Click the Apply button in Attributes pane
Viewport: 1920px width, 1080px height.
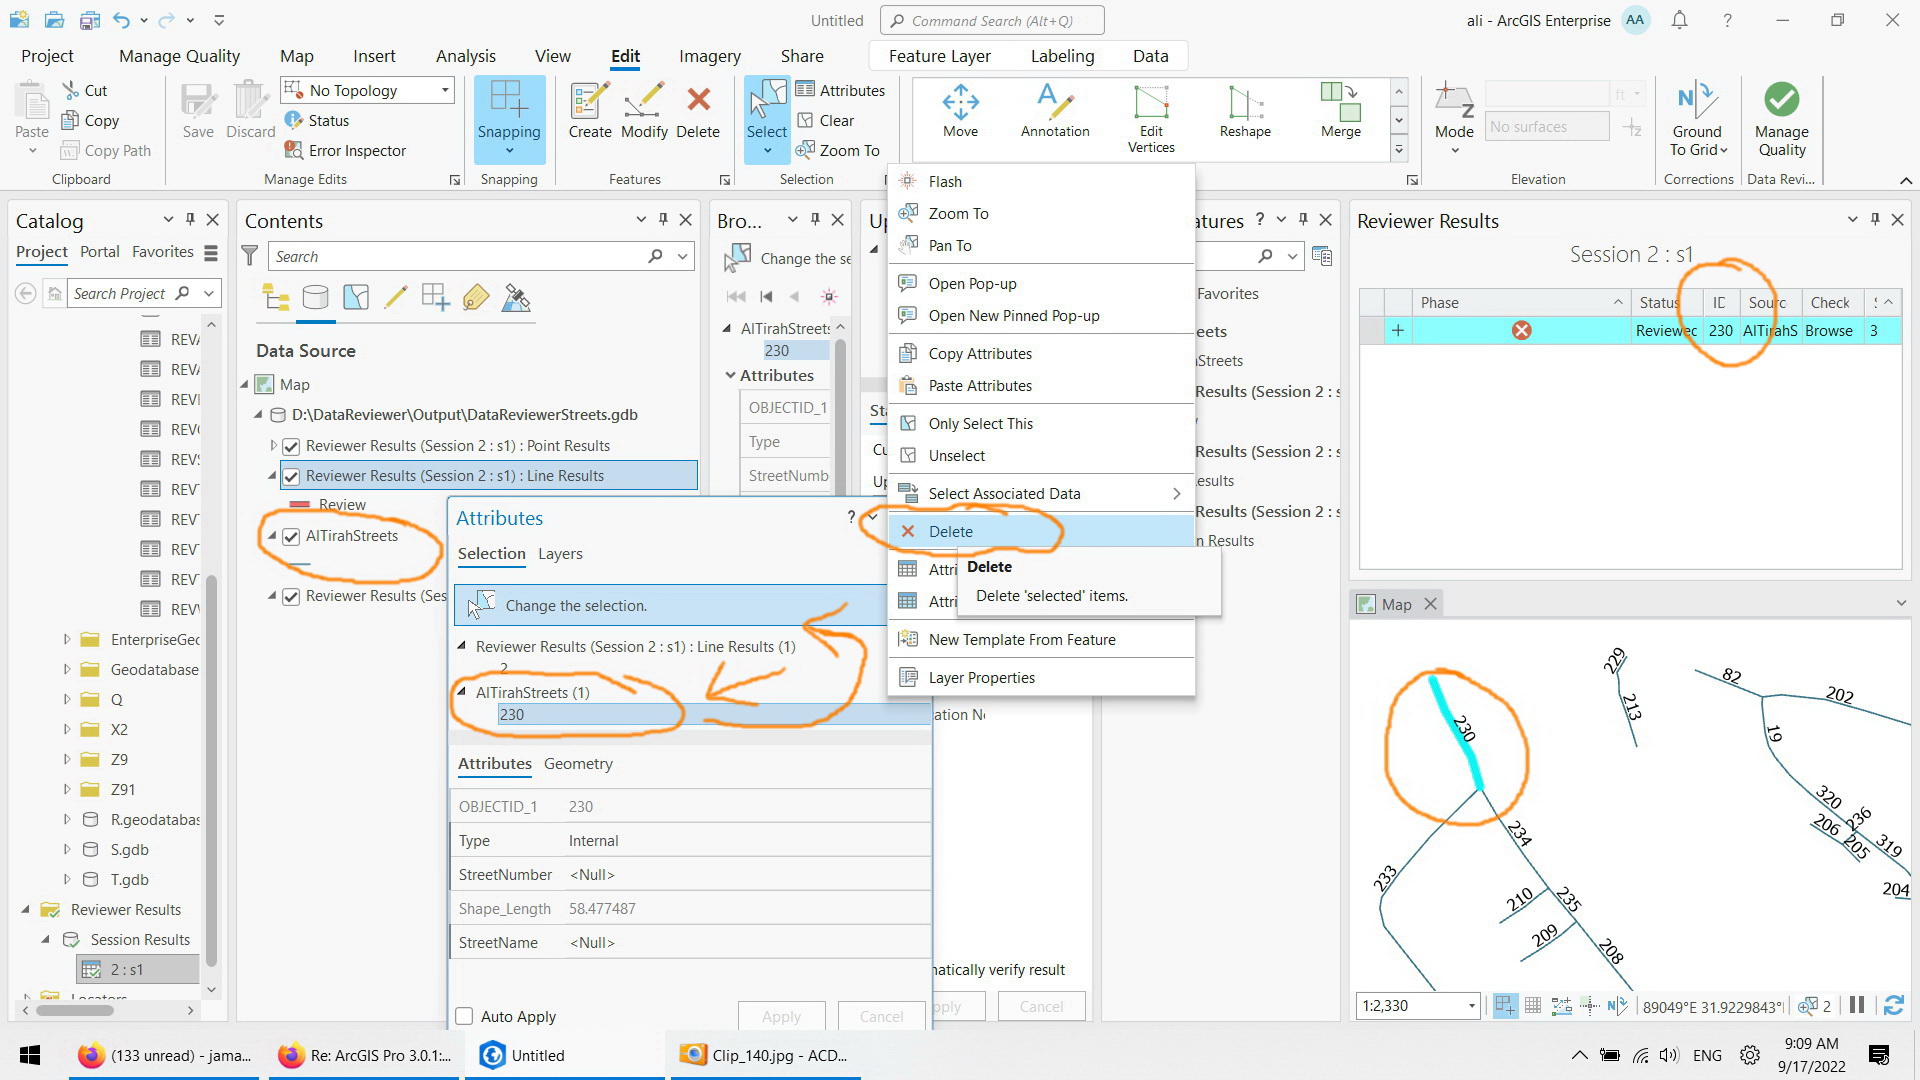(781, 1016)
